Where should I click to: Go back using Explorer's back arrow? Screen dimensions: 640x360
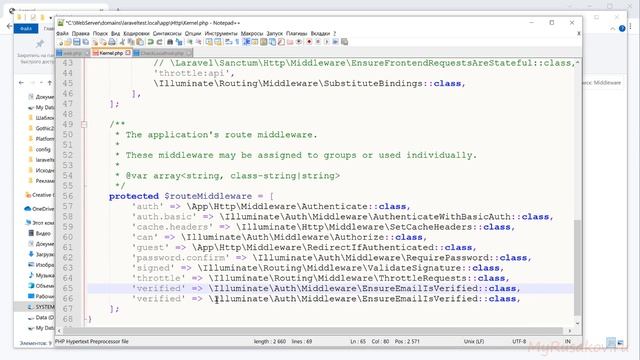[x=21, y=83]
